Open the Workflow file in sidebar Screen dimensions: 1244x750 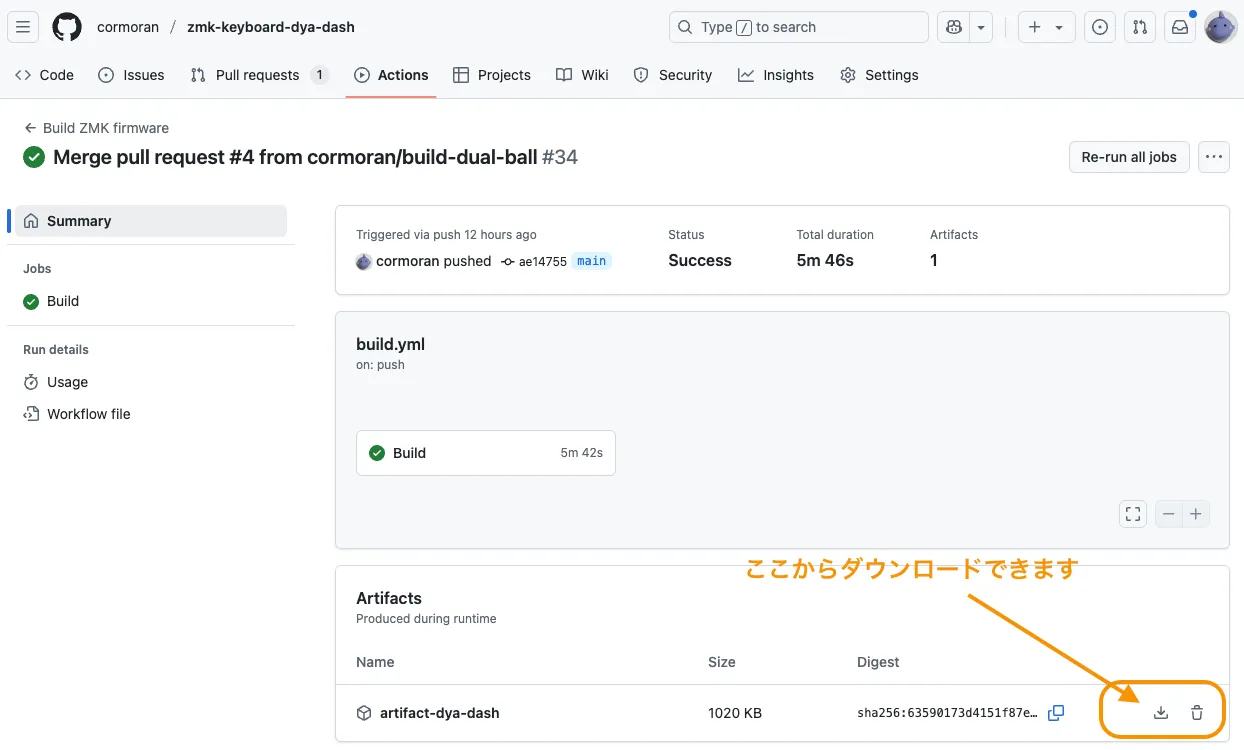tap(88, 414)
